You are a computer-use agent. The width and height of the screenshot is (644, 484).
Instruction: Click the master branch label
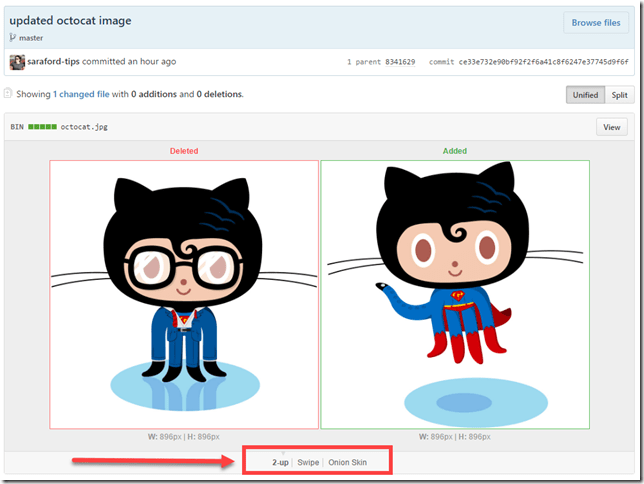tap(31, 38)
